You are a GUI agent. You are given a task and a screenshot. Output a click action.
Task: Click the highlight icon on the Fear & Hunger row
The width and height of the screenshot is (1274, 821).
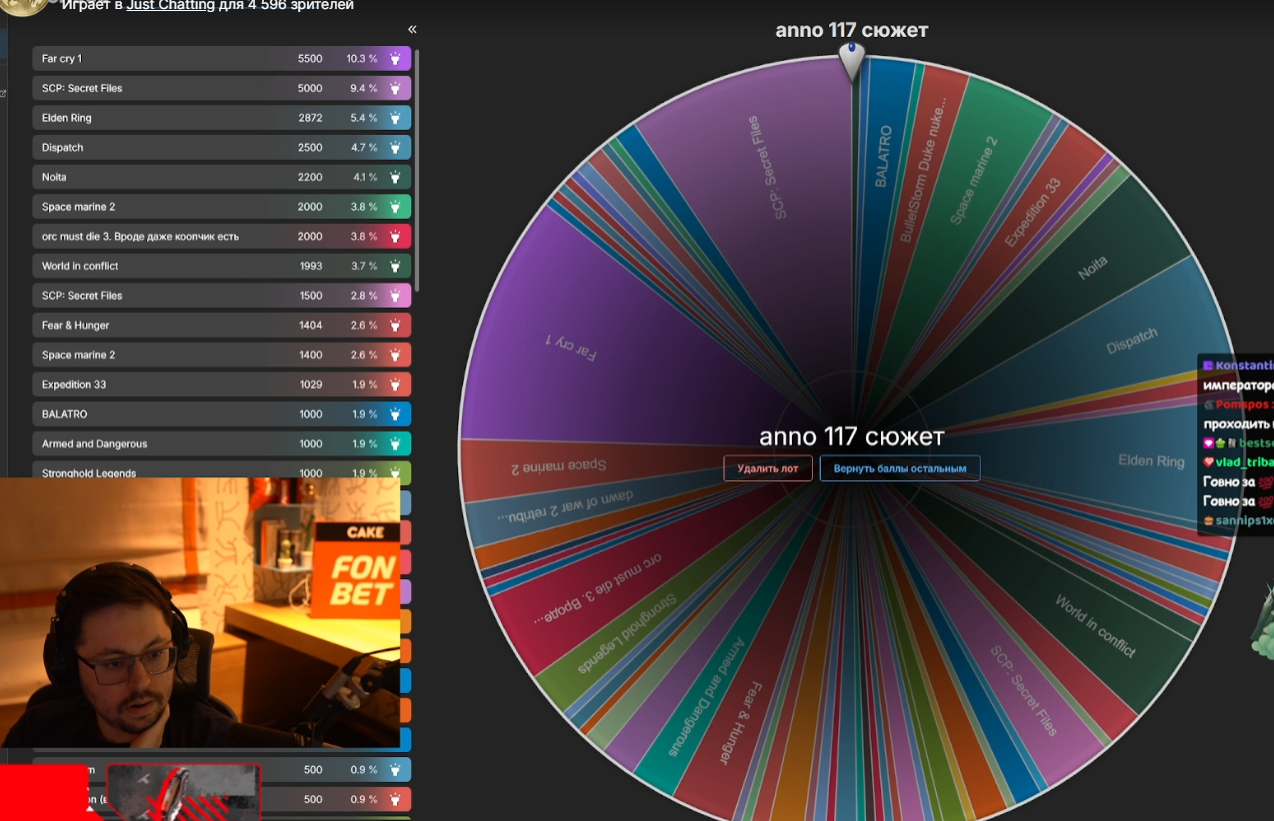pyautogui.click(x=395, y=325)
